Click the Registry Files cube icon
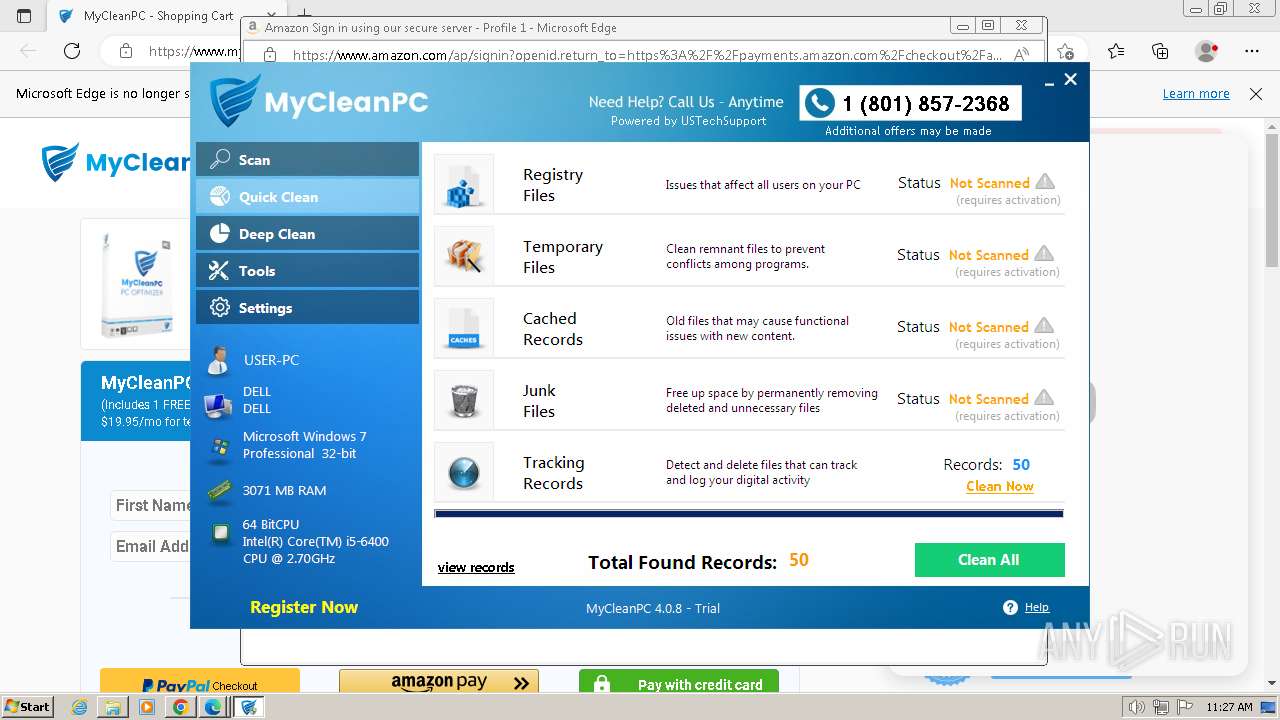 tap(464, 184)
